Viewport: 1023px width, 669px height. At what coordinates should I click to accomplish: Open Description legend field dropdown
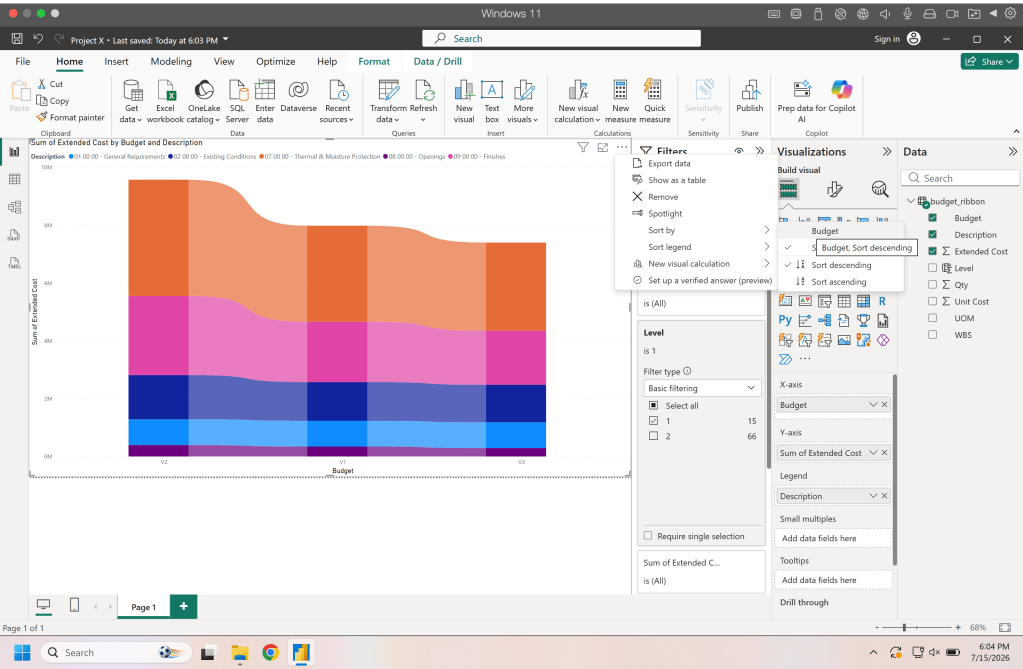[x=873, y=496]
